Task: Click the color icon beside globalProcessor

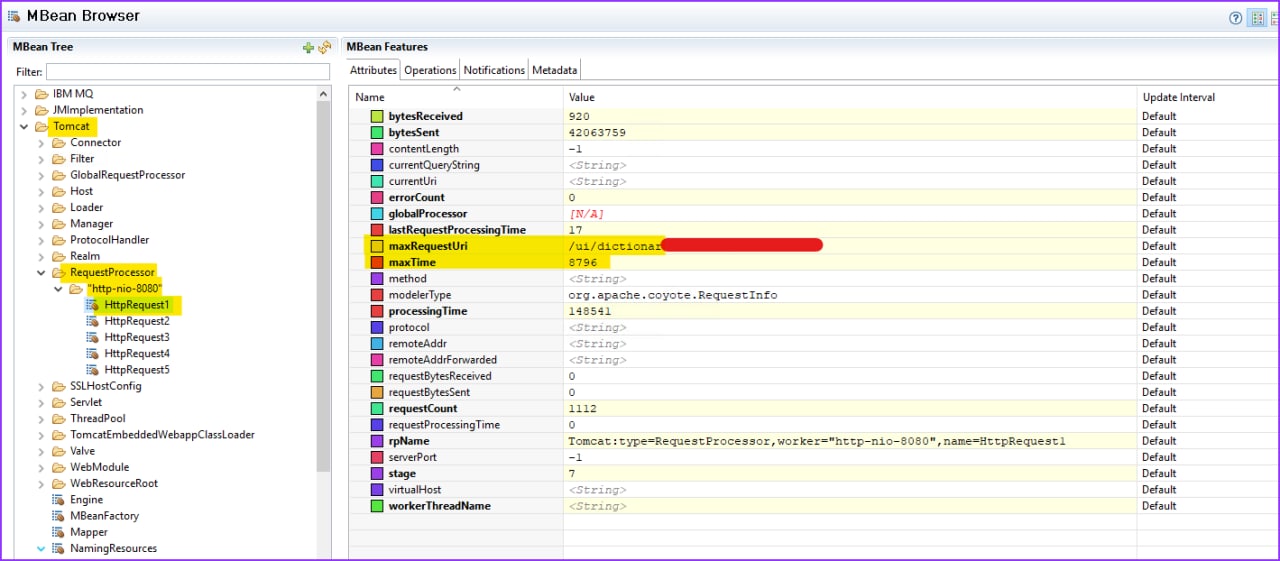Action: 377,214
